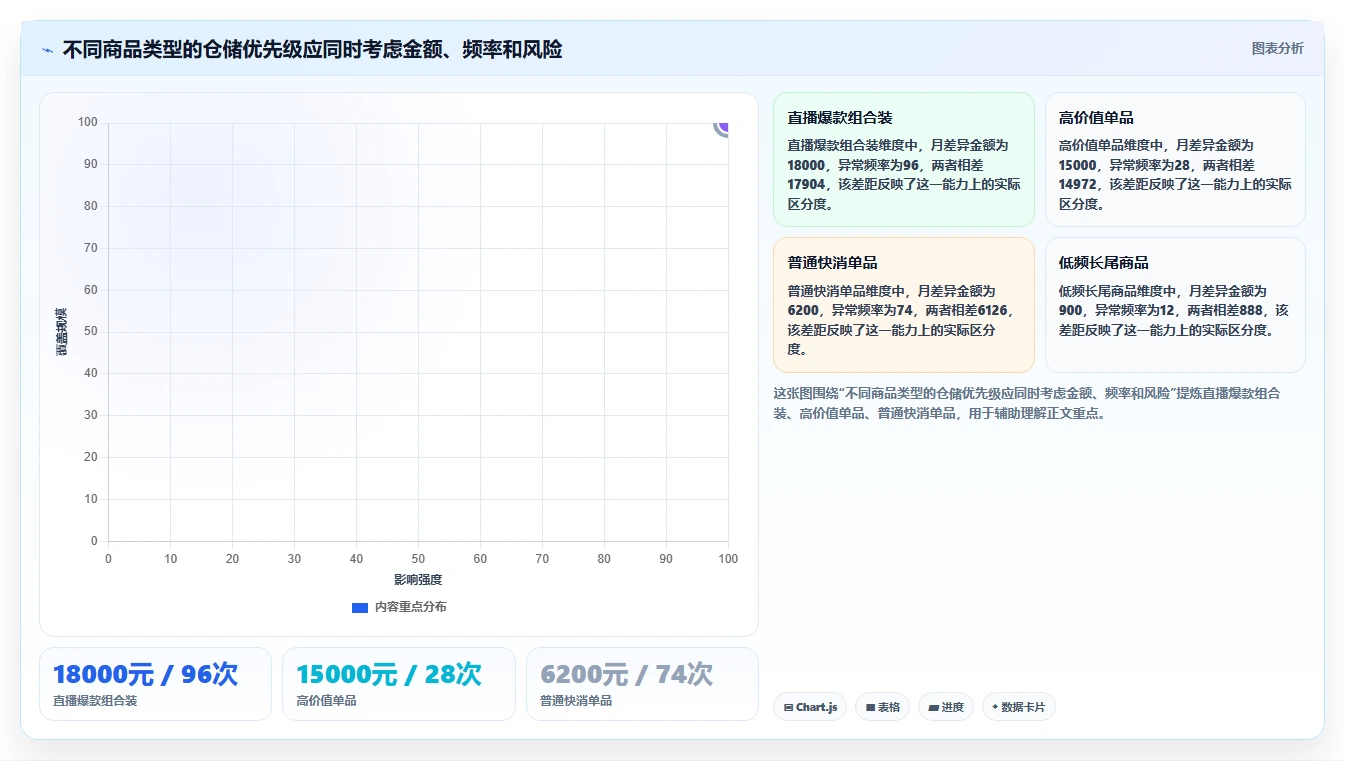The height and width of the screenshot is (761, 1345).
Task: Click the 普通快消单品 label under 6200元
Action: click(576, 701)
